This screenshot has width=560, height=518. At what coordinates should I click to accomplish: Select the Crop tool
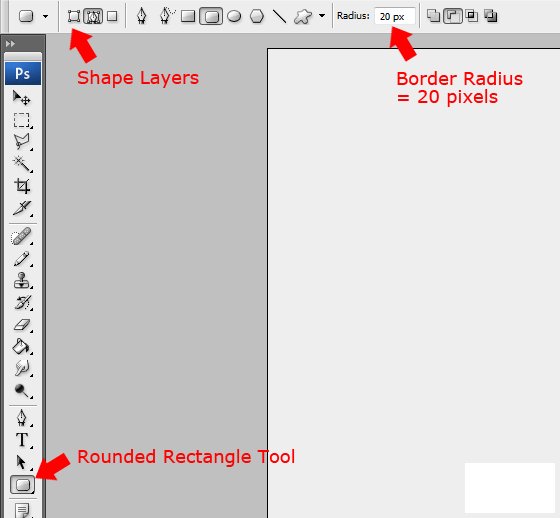tap(22, 186)
